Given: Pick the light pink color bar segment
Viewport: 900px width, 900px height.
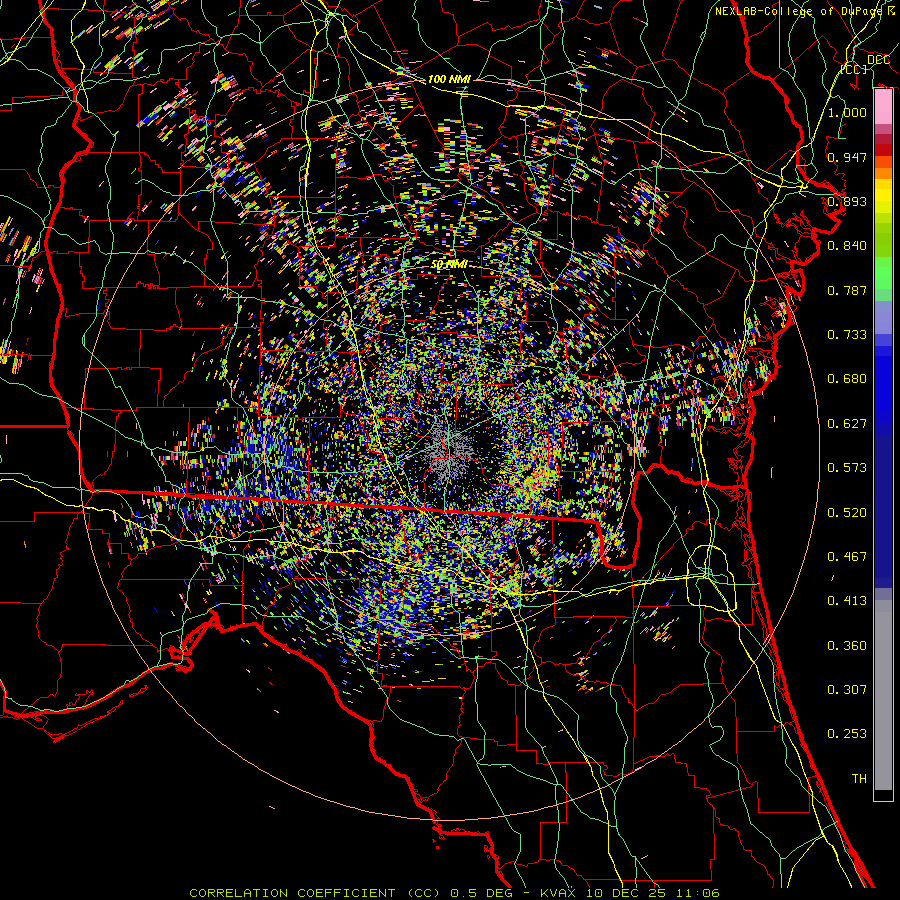Looking at the screenshot, I should pos(883,107).
